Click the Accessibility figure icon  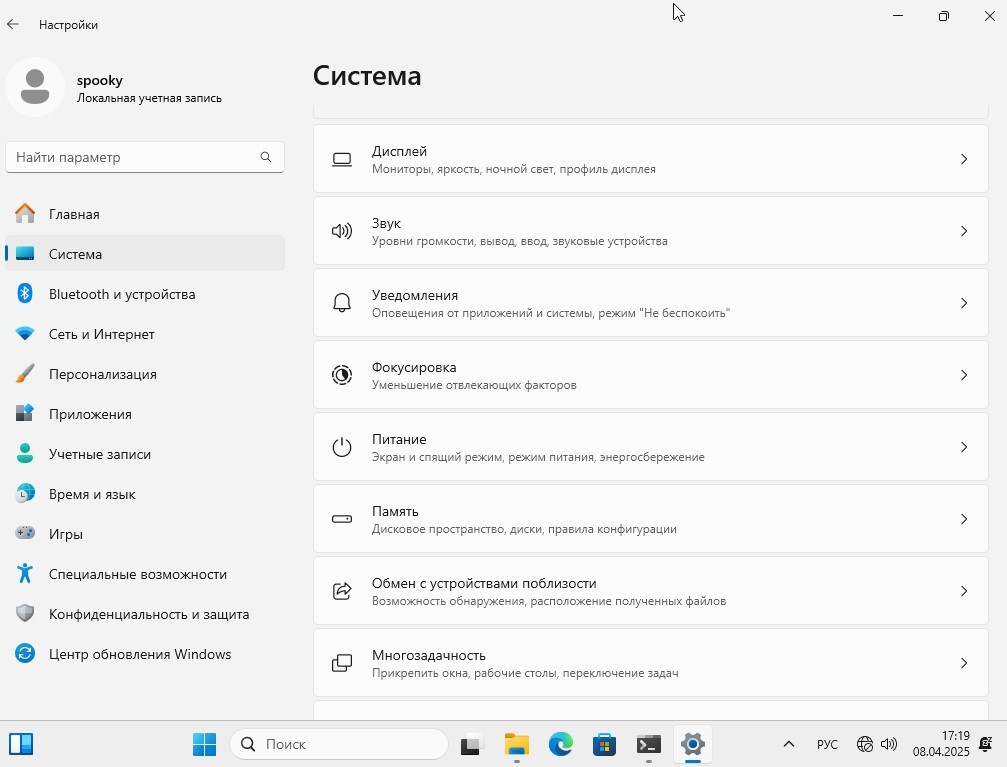[x=25, y=573]
